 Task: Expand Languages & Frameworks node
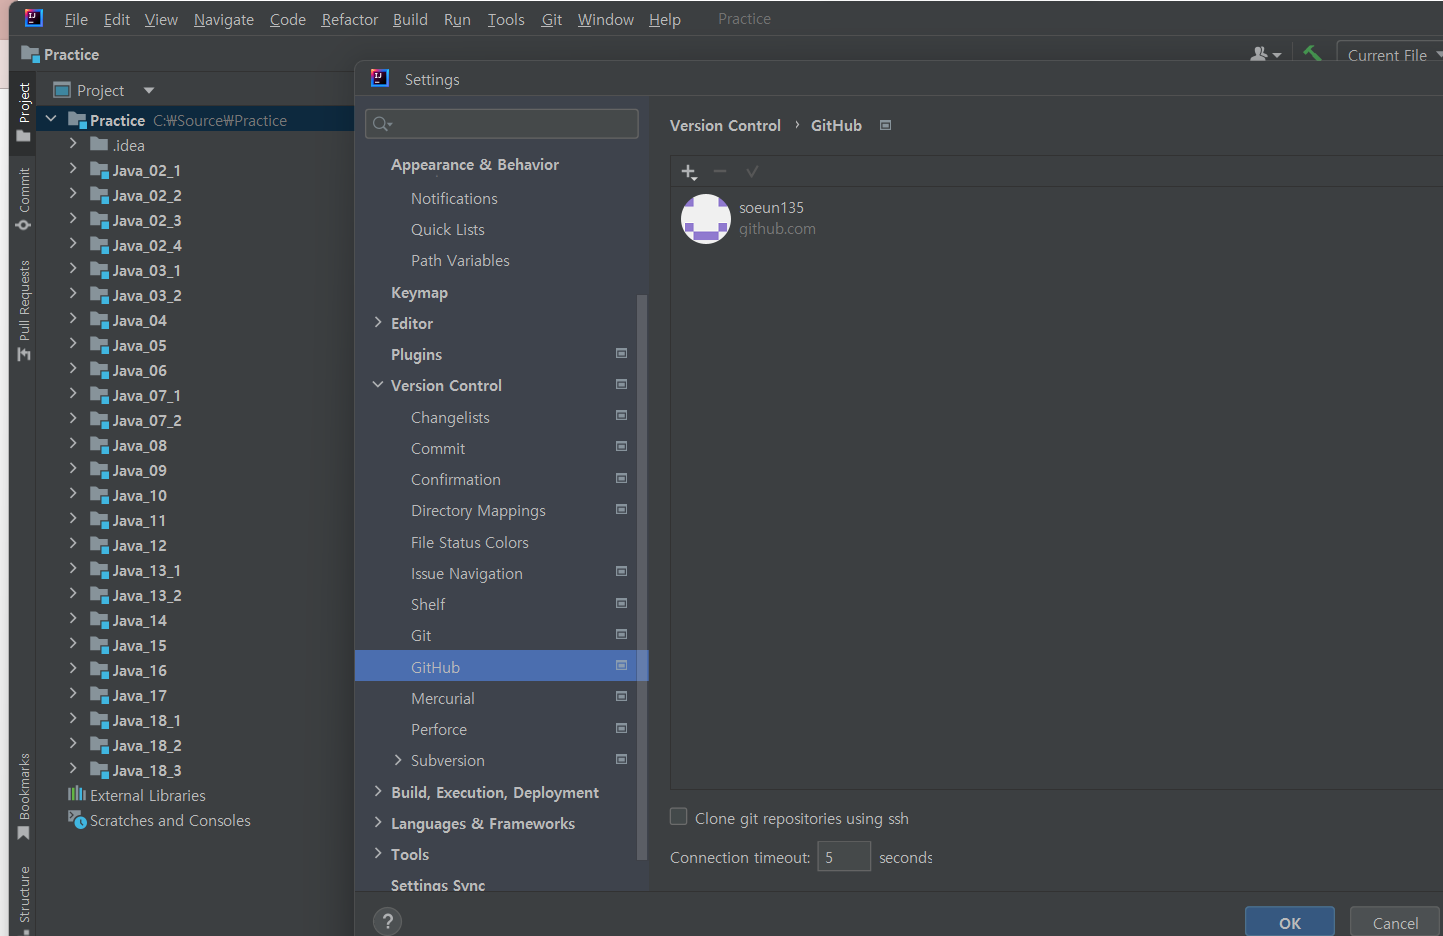[378, 822]
